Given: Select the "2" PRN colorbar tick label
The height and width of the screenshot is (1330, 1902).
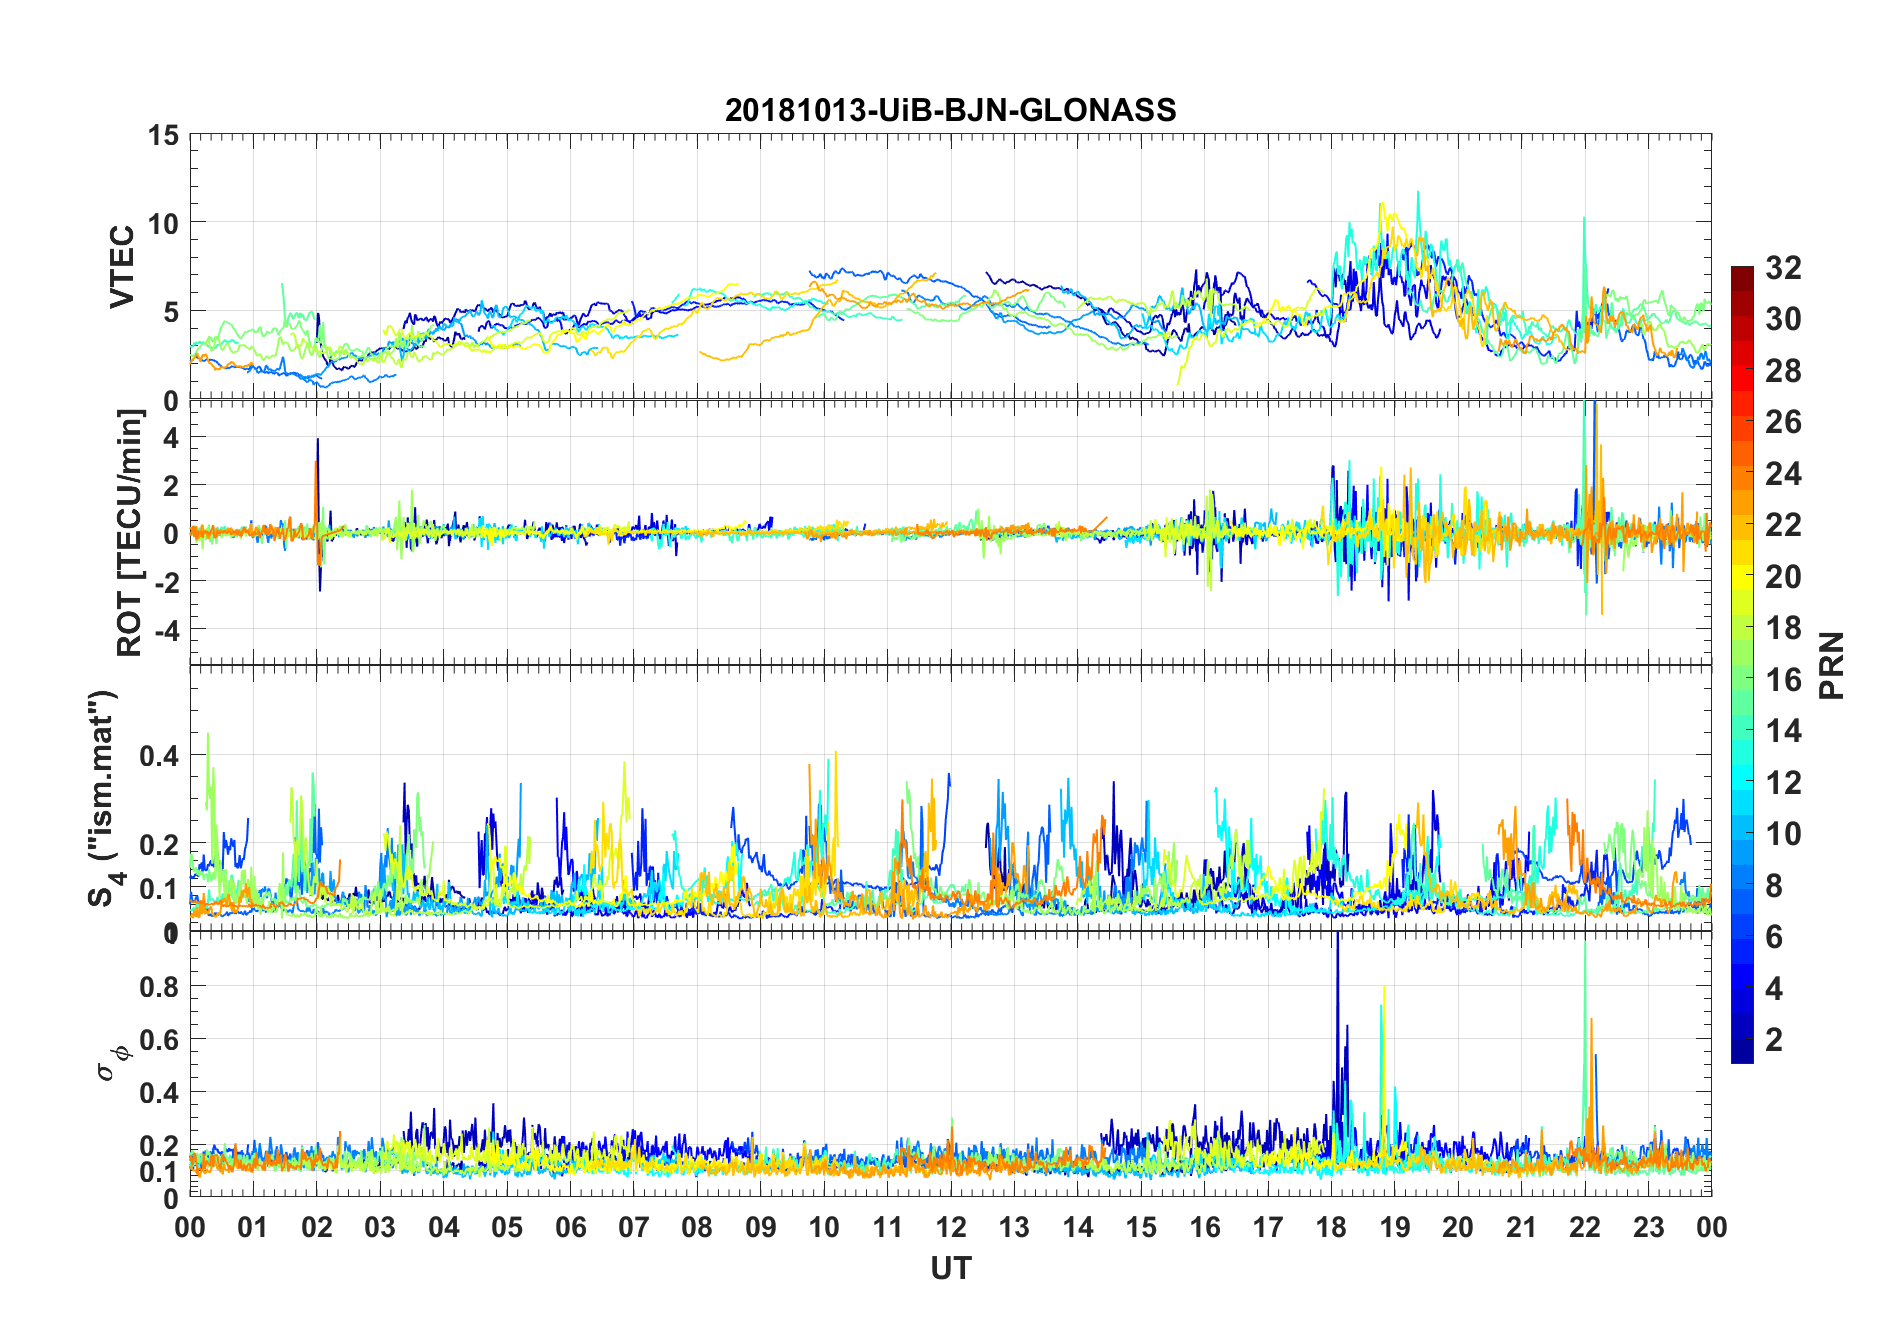Looking at the screenshot, I should (x=1774, y=1040).
